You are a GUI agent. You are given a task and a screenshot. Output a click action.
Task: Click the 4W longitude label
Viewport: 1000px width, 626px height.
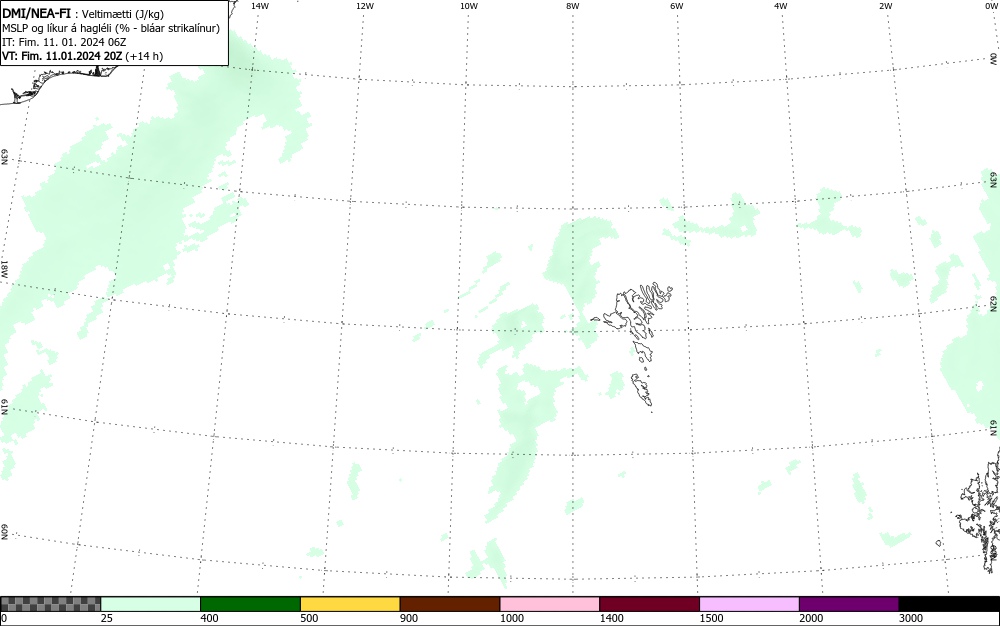(x=781, y=6)
